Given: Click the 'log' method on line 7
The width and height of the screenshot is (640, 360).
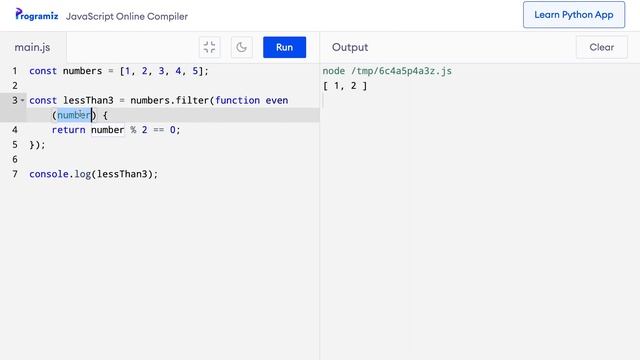Looking at the screenshot, I should [x=82, y=174].
